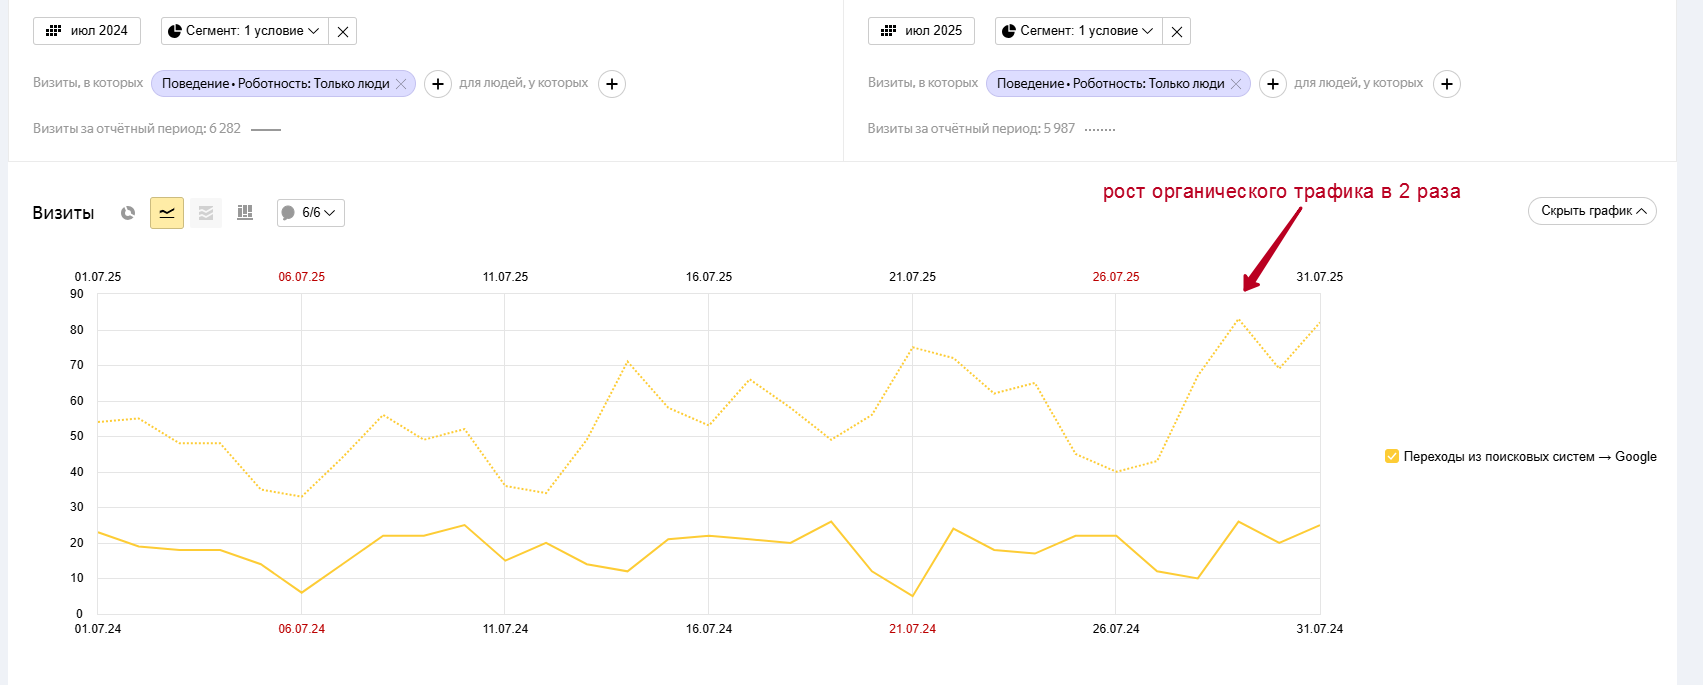Click text Визиты за отчётный период: 6 282
This screenshot has height=685, width=1703.
click(137, 129)
